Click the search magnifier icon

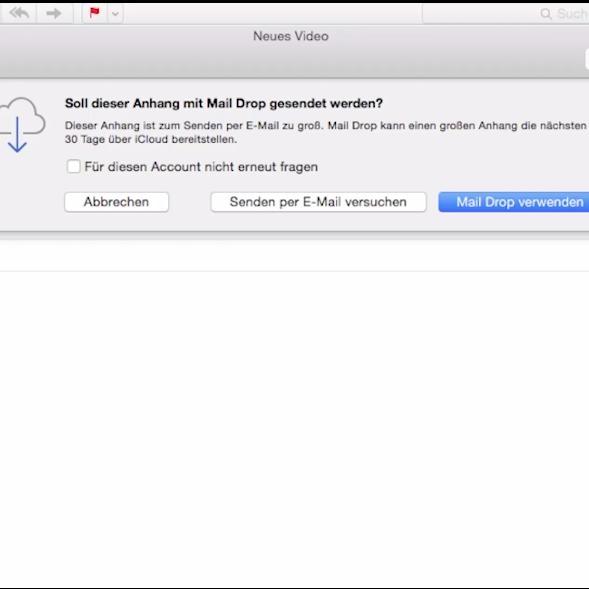tap(545, 14)
